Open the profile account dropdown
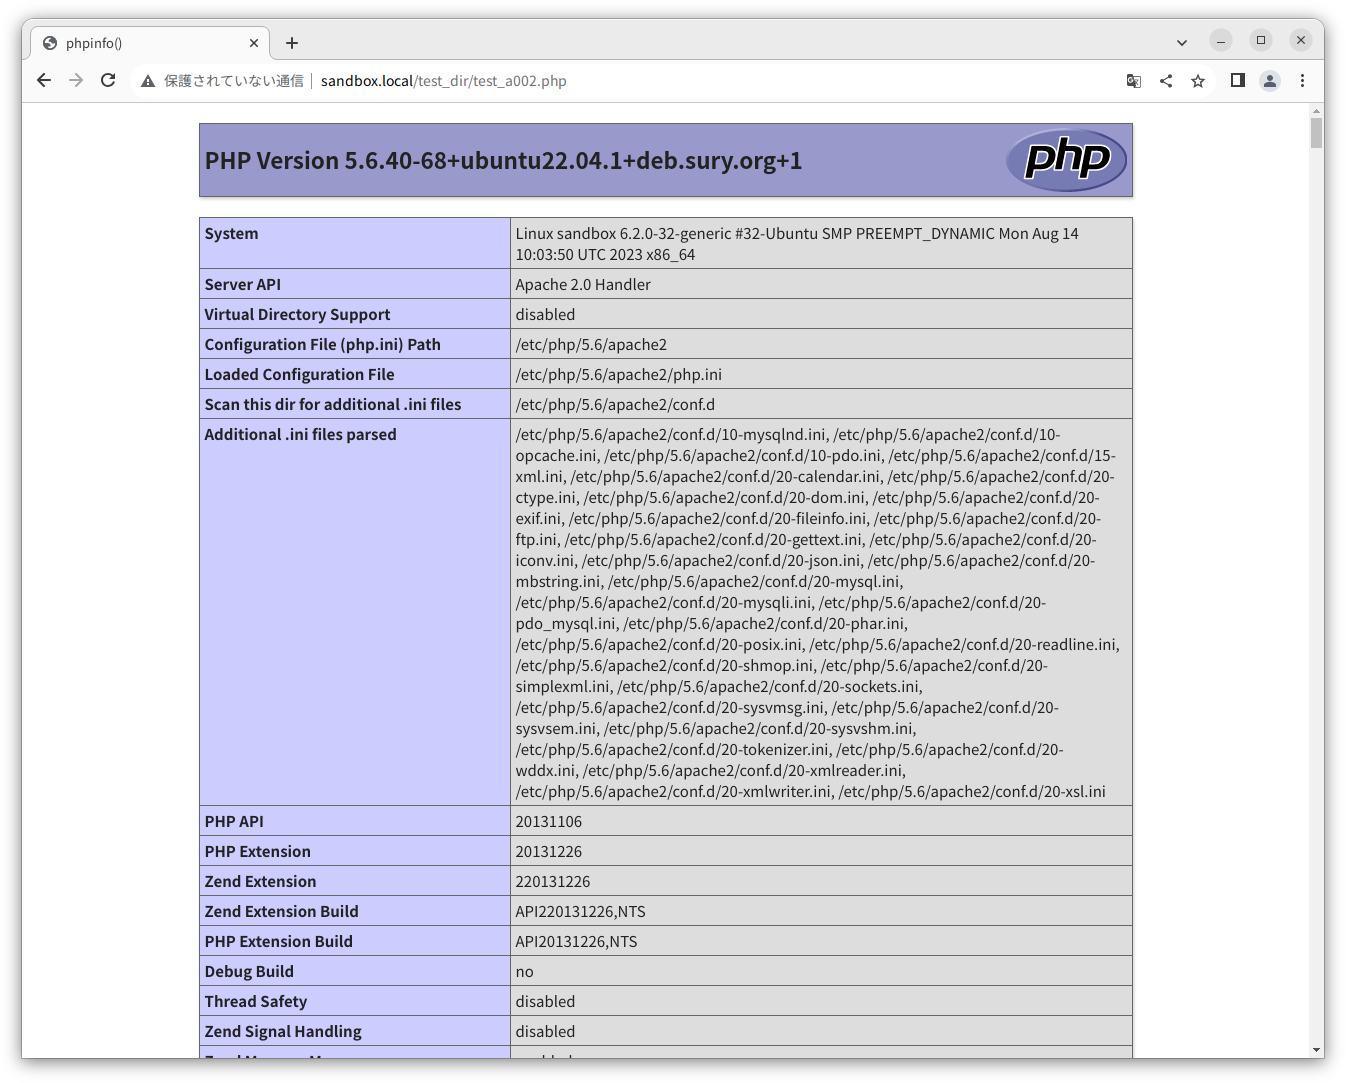The width and height of the screenshot is (1346, 1083). coord(1270,81)
